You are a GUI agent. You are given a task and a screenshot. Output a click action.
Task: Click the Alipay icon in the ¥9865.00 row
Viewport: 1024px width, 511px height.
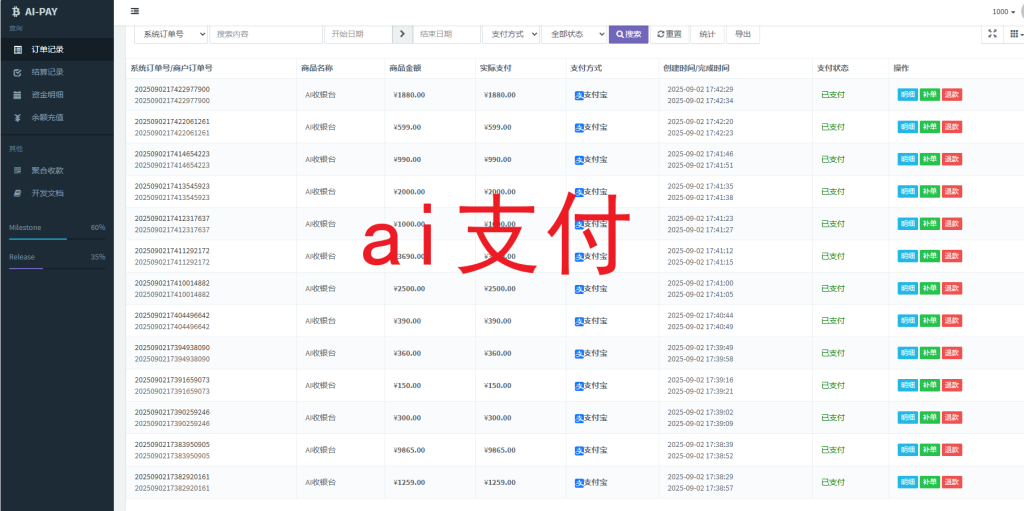579,450
